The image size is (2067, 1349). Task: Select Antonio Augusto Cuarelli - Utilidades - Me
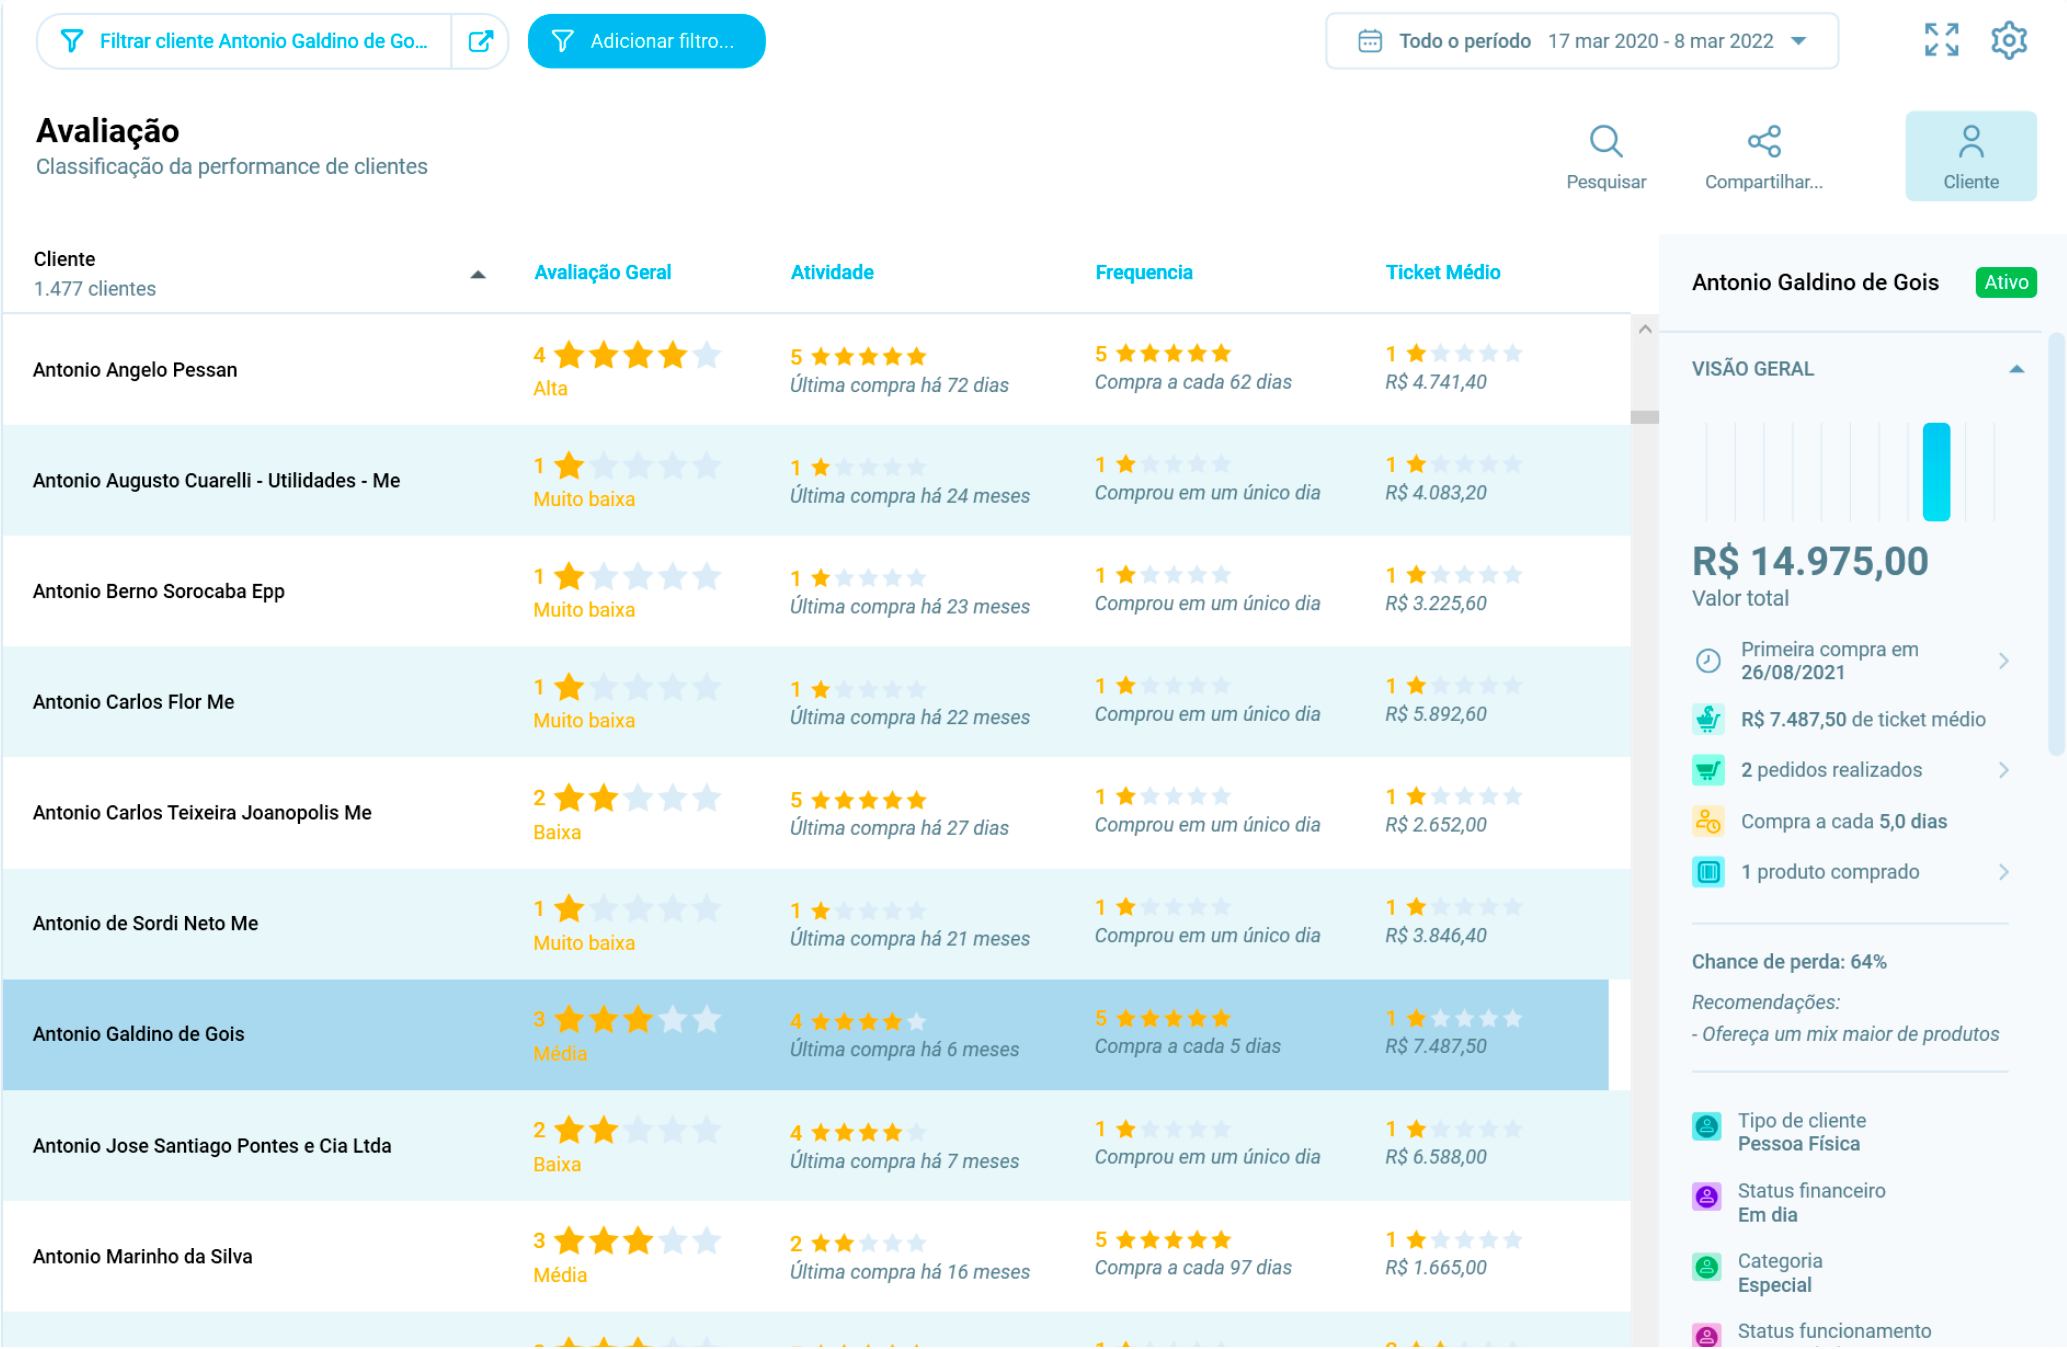click(816, 481)
